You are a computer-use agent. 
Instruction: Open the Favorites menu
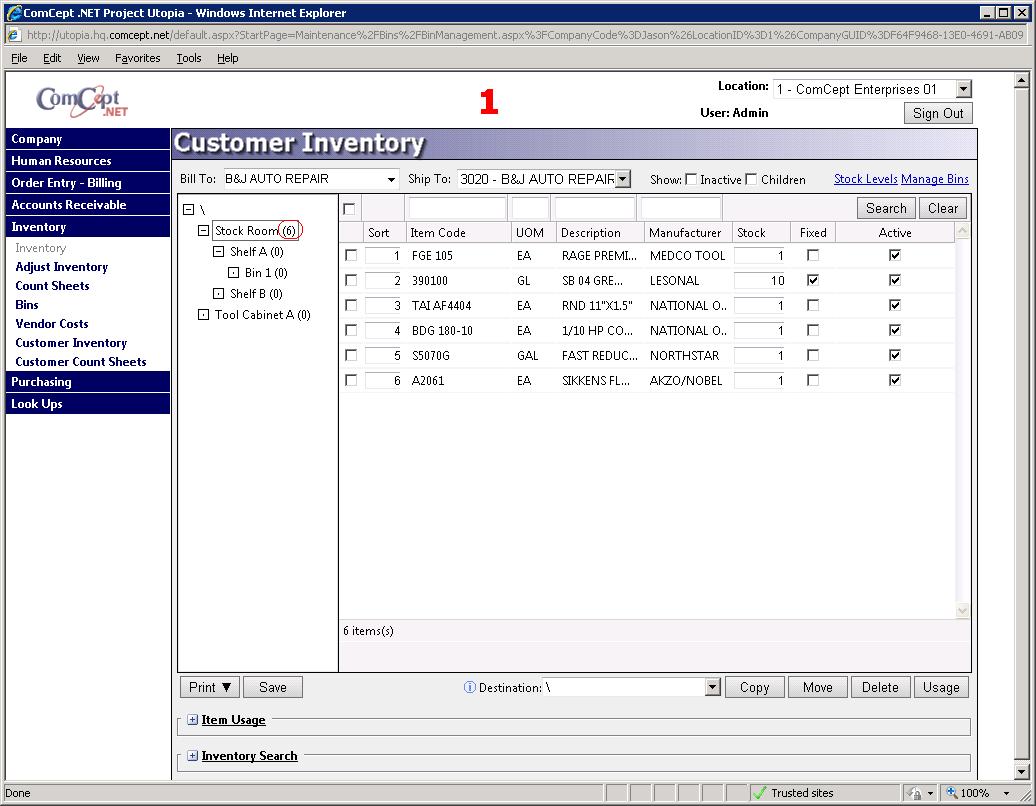[x=137, y=58]
